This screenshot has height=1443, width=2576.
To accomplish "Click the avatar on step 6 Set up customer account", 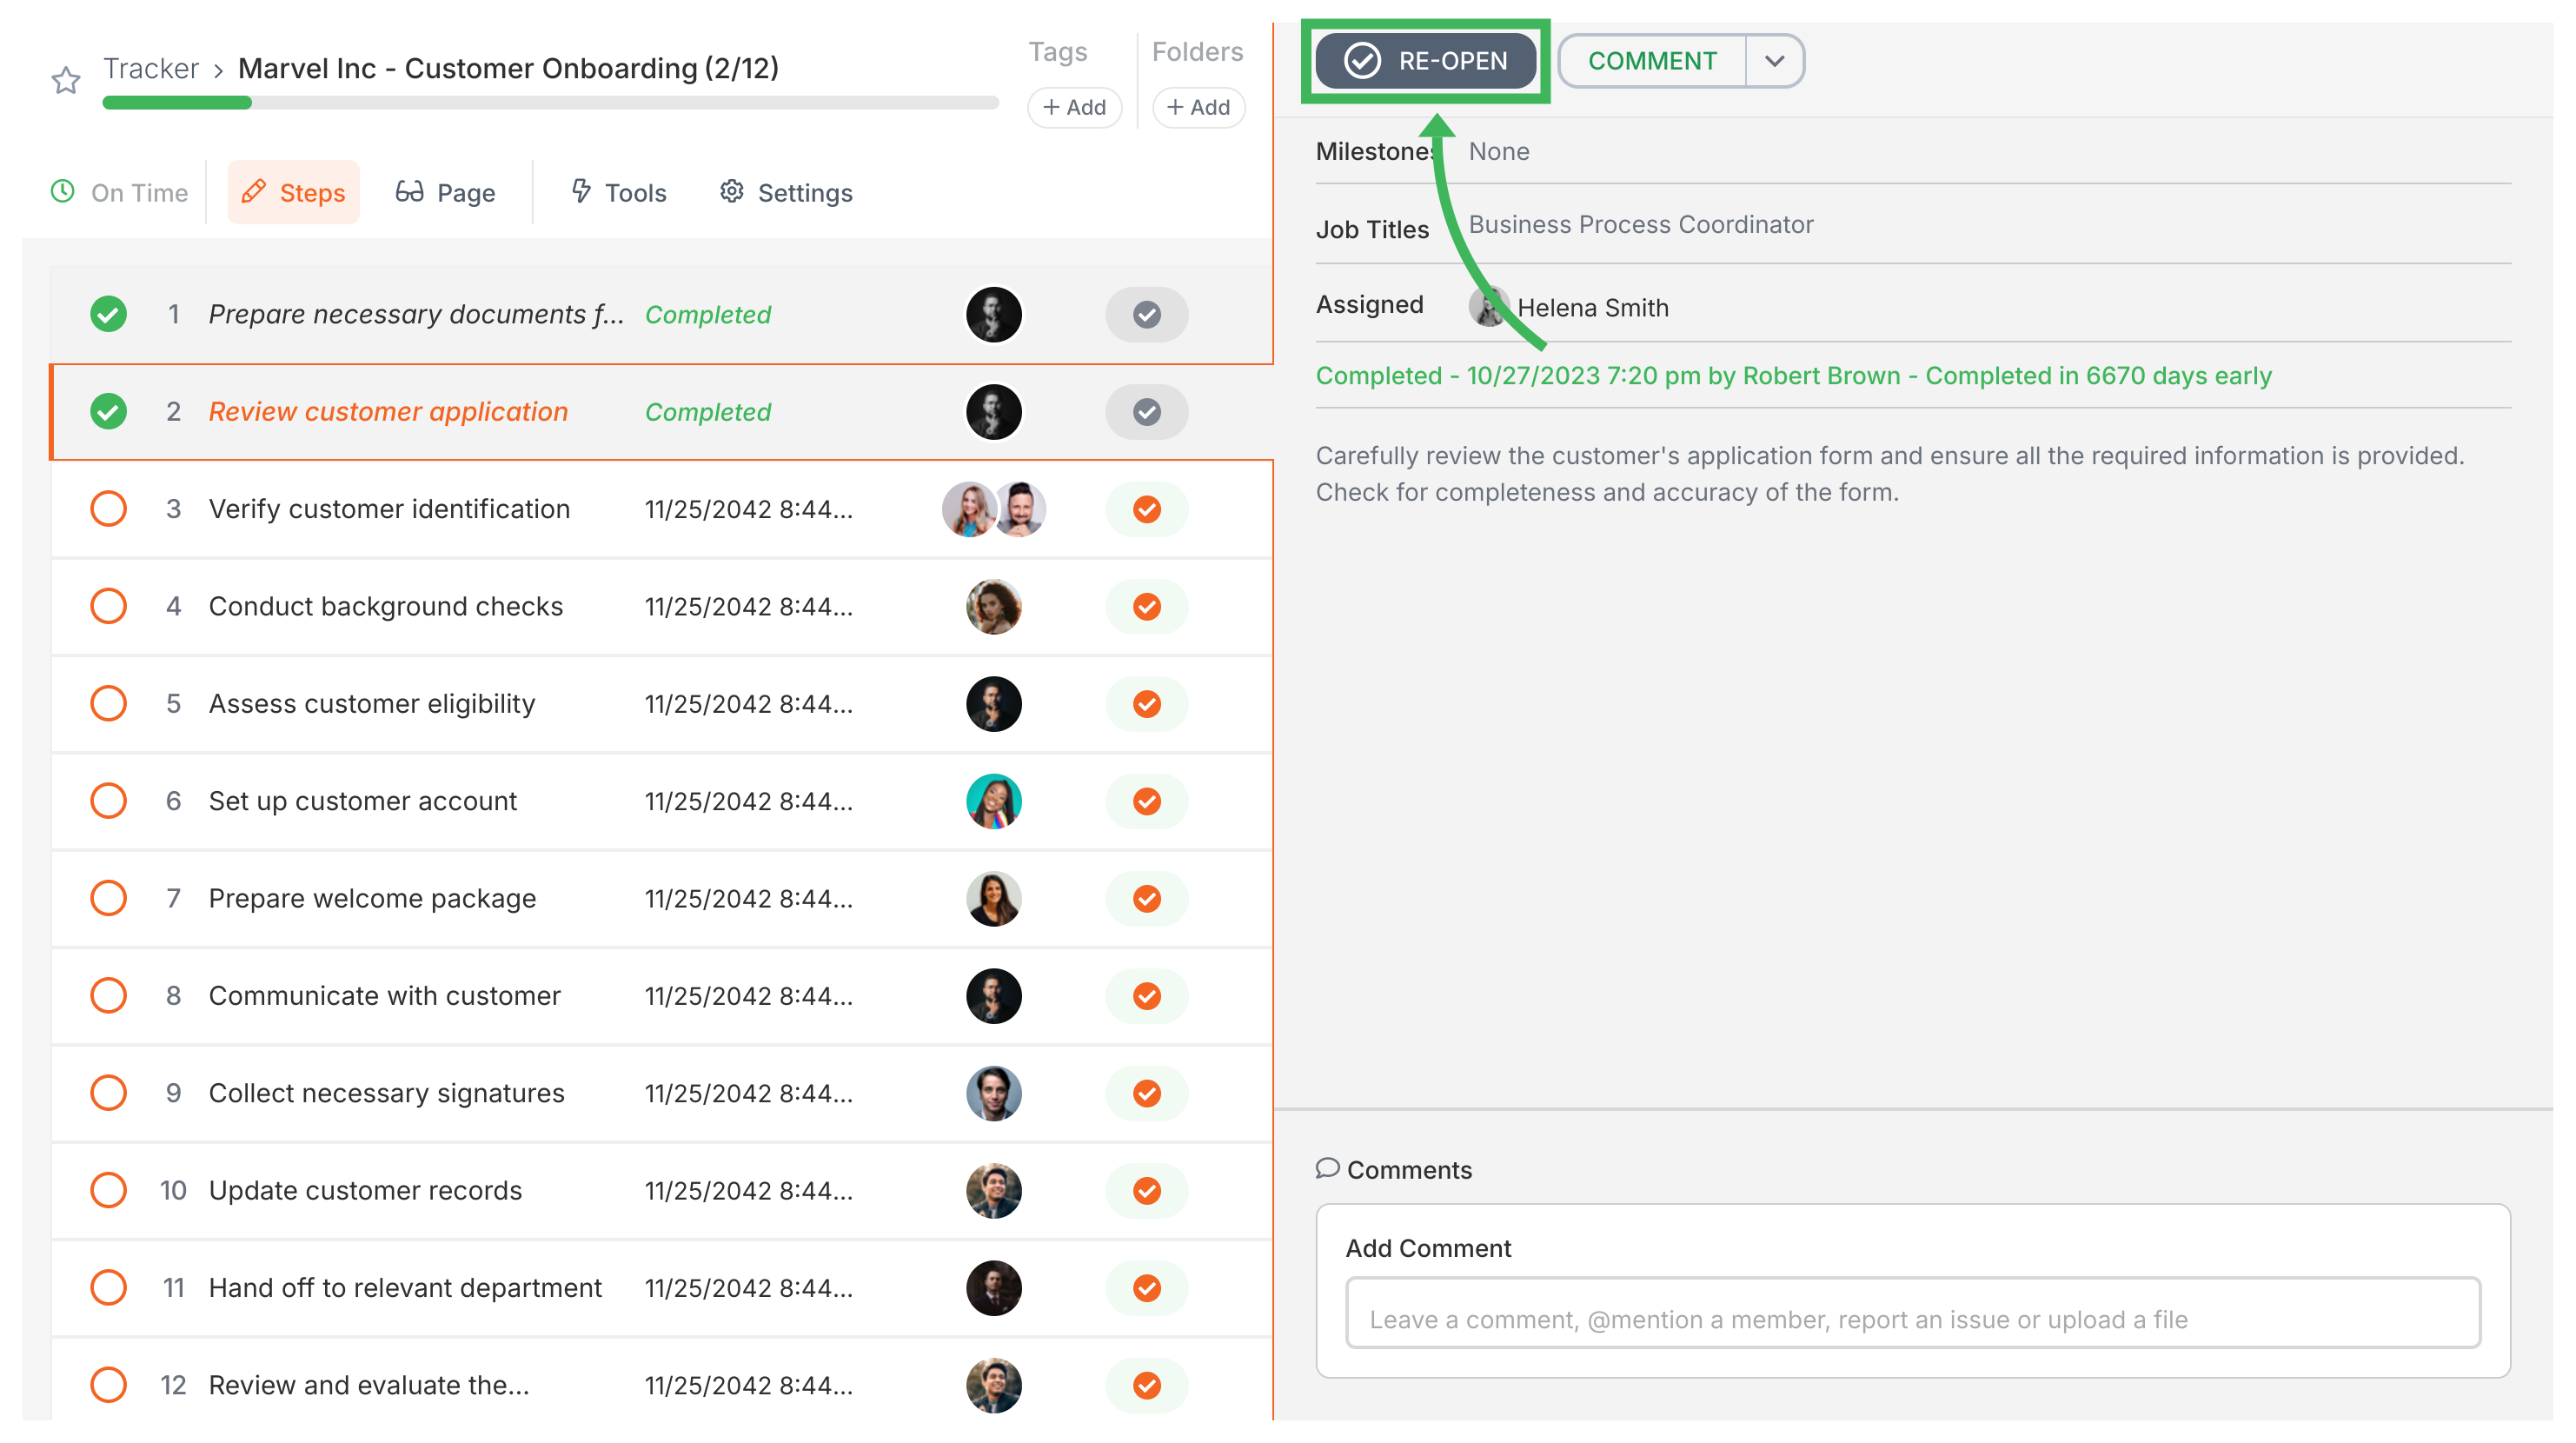I will tap(994, 800).
